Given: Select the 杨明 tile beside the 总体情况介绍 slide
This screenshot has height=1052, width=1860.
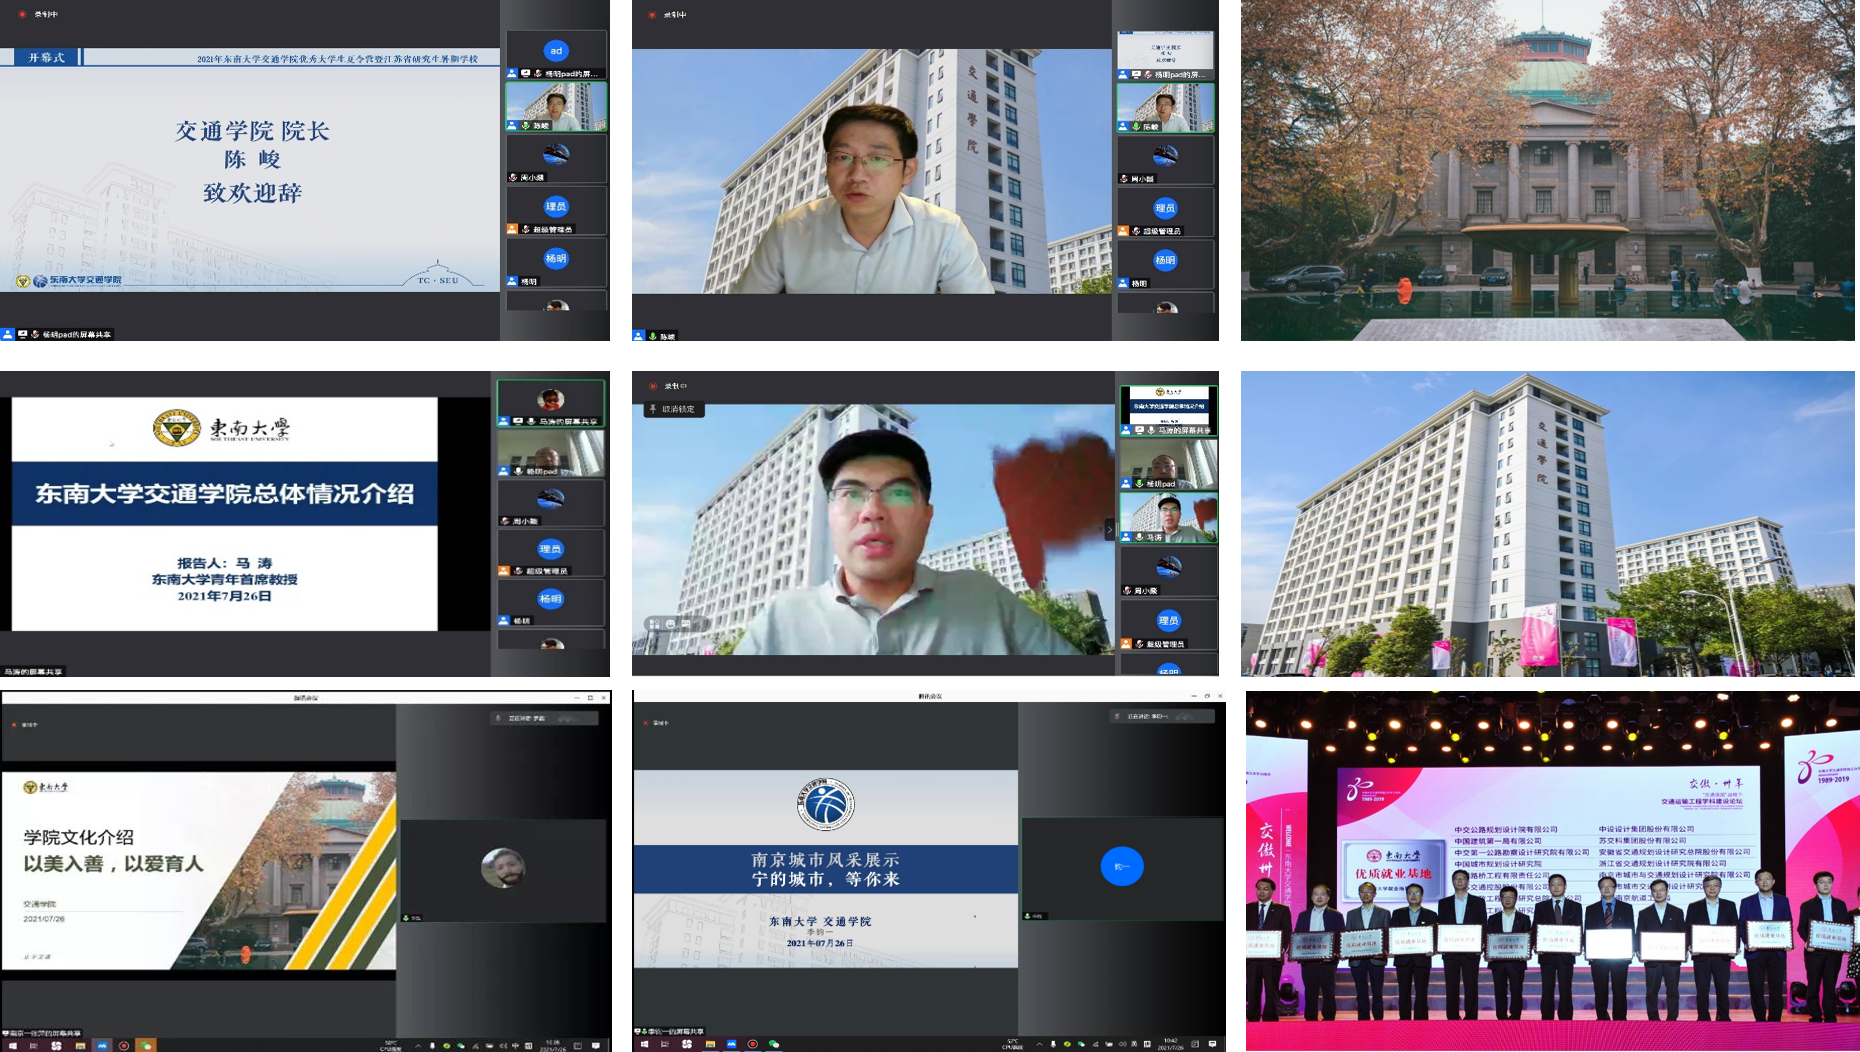Looking at the screenshot, I should (x=551, y=603).
